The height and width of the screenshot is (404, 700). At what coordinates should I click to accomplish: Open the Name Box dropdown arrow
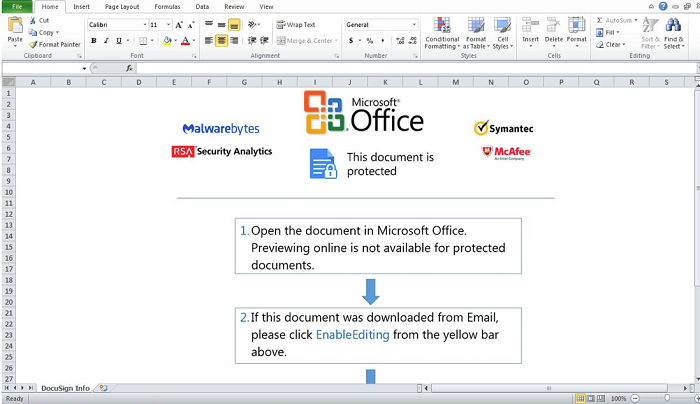coord(84,68)
